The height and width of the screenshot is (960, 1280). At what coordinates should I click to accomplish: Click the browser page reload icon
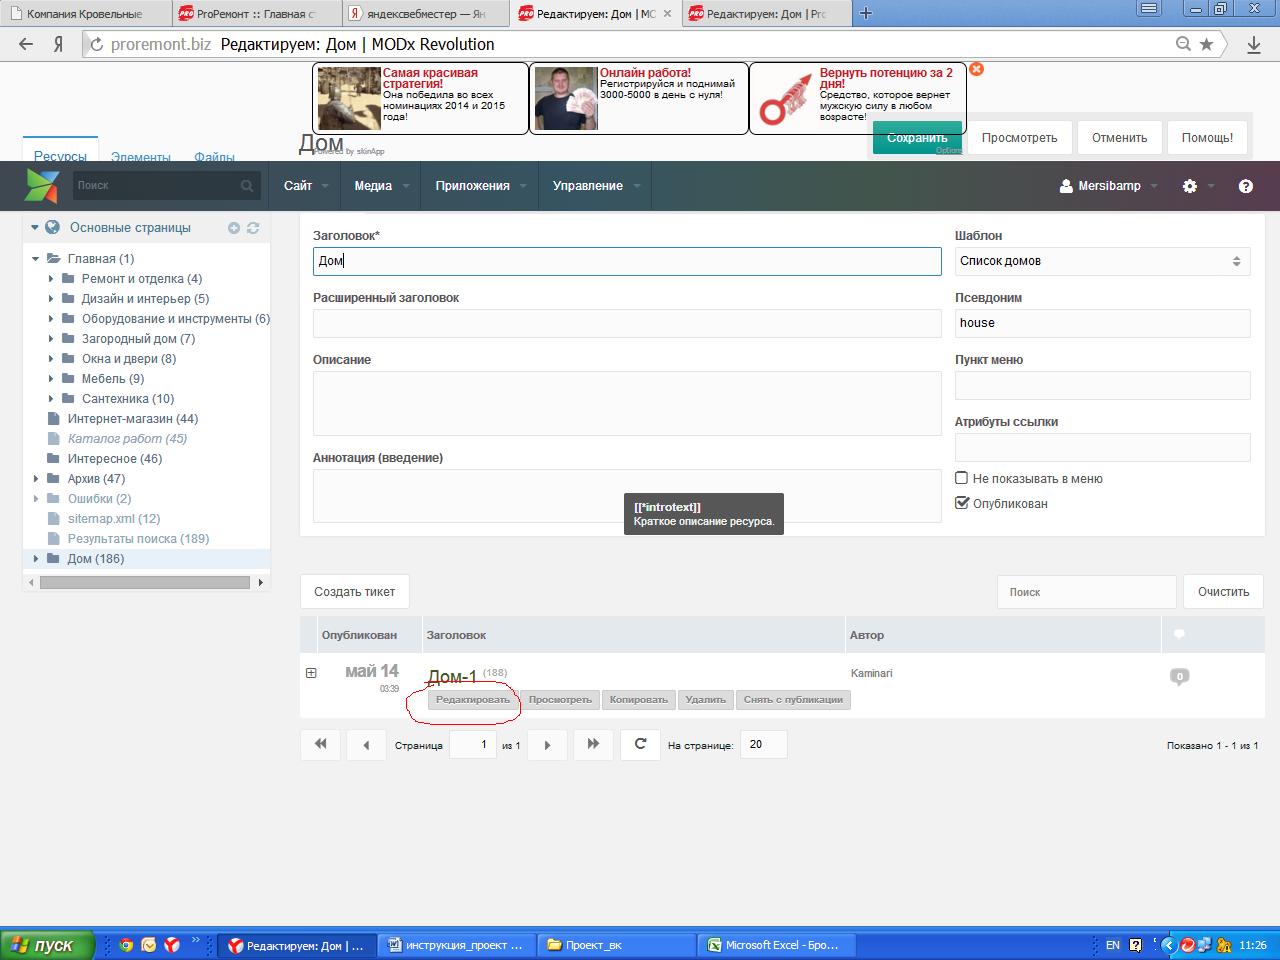pos(97,44)
